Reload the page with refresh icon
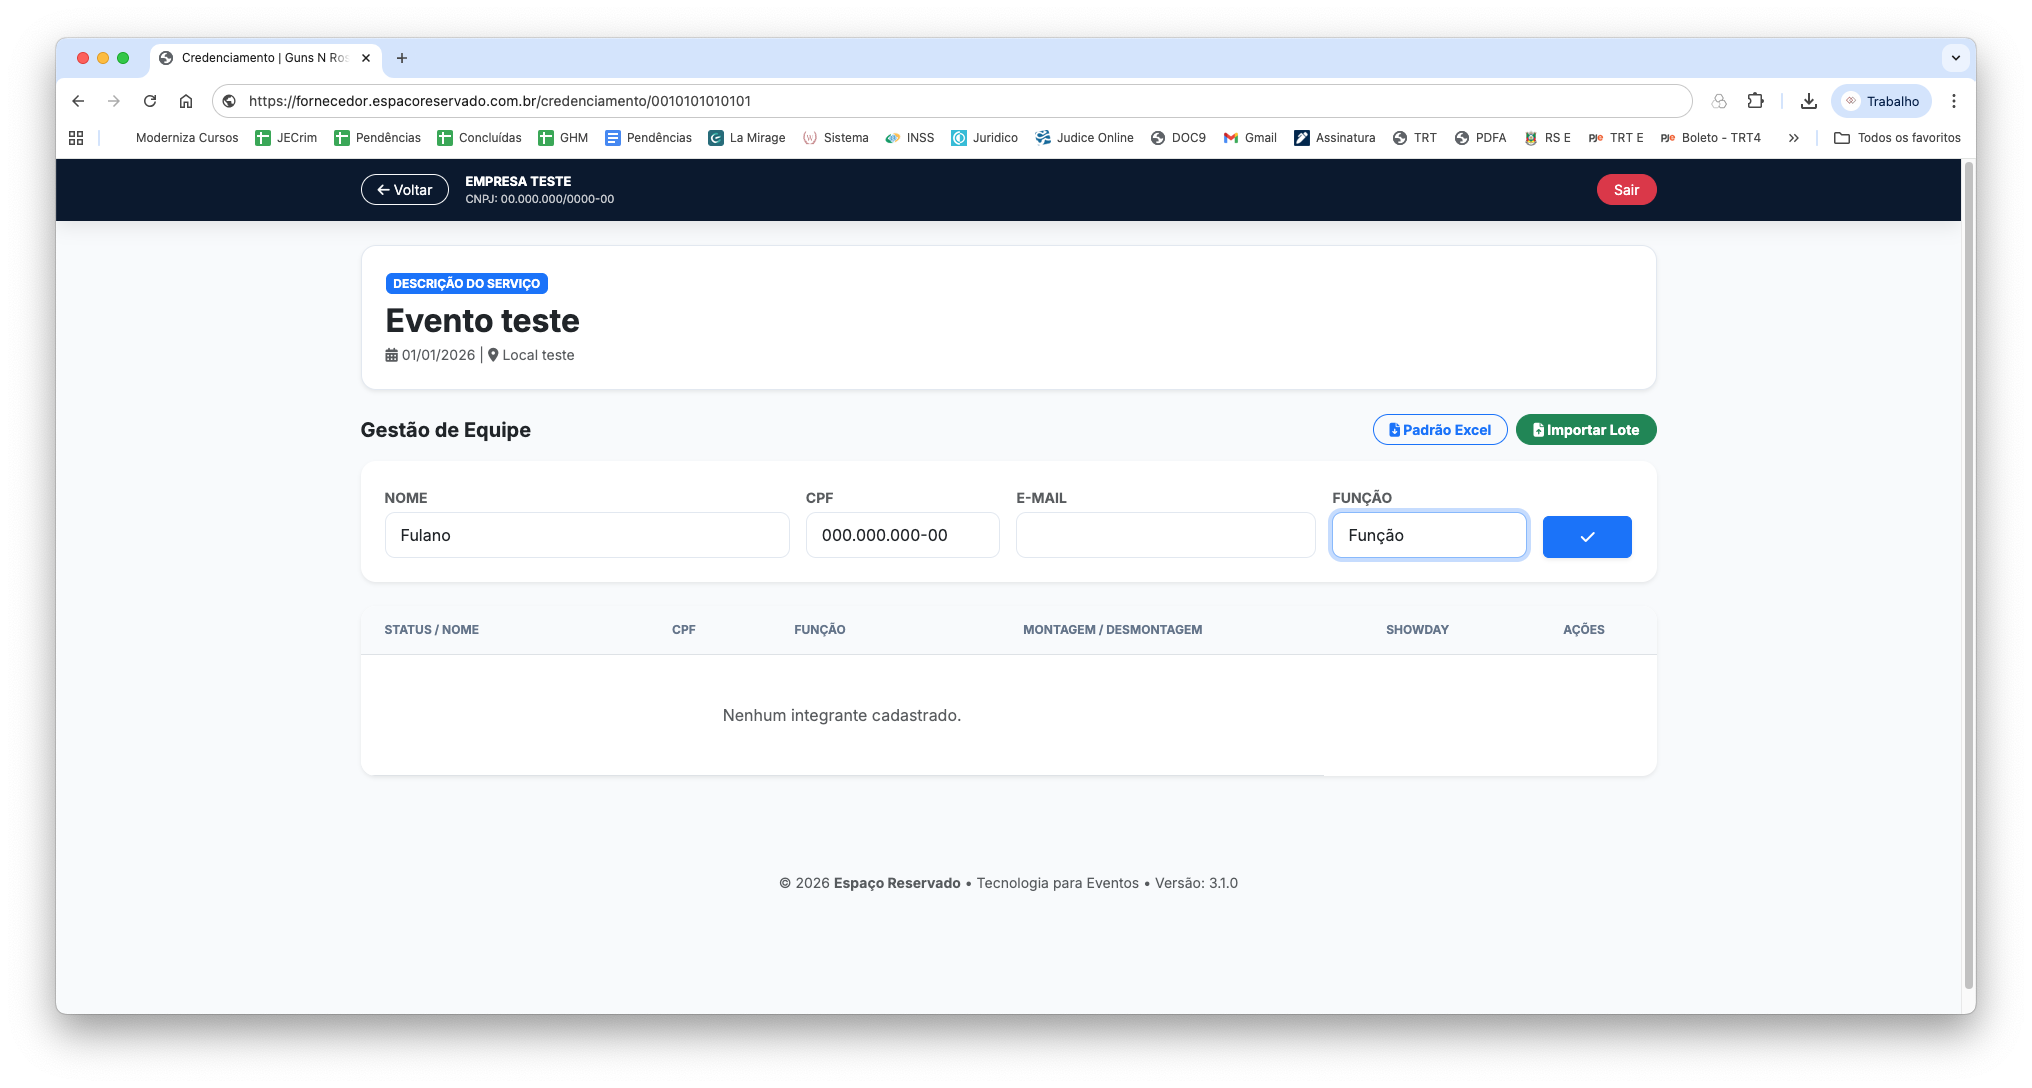 coord(150,101)
